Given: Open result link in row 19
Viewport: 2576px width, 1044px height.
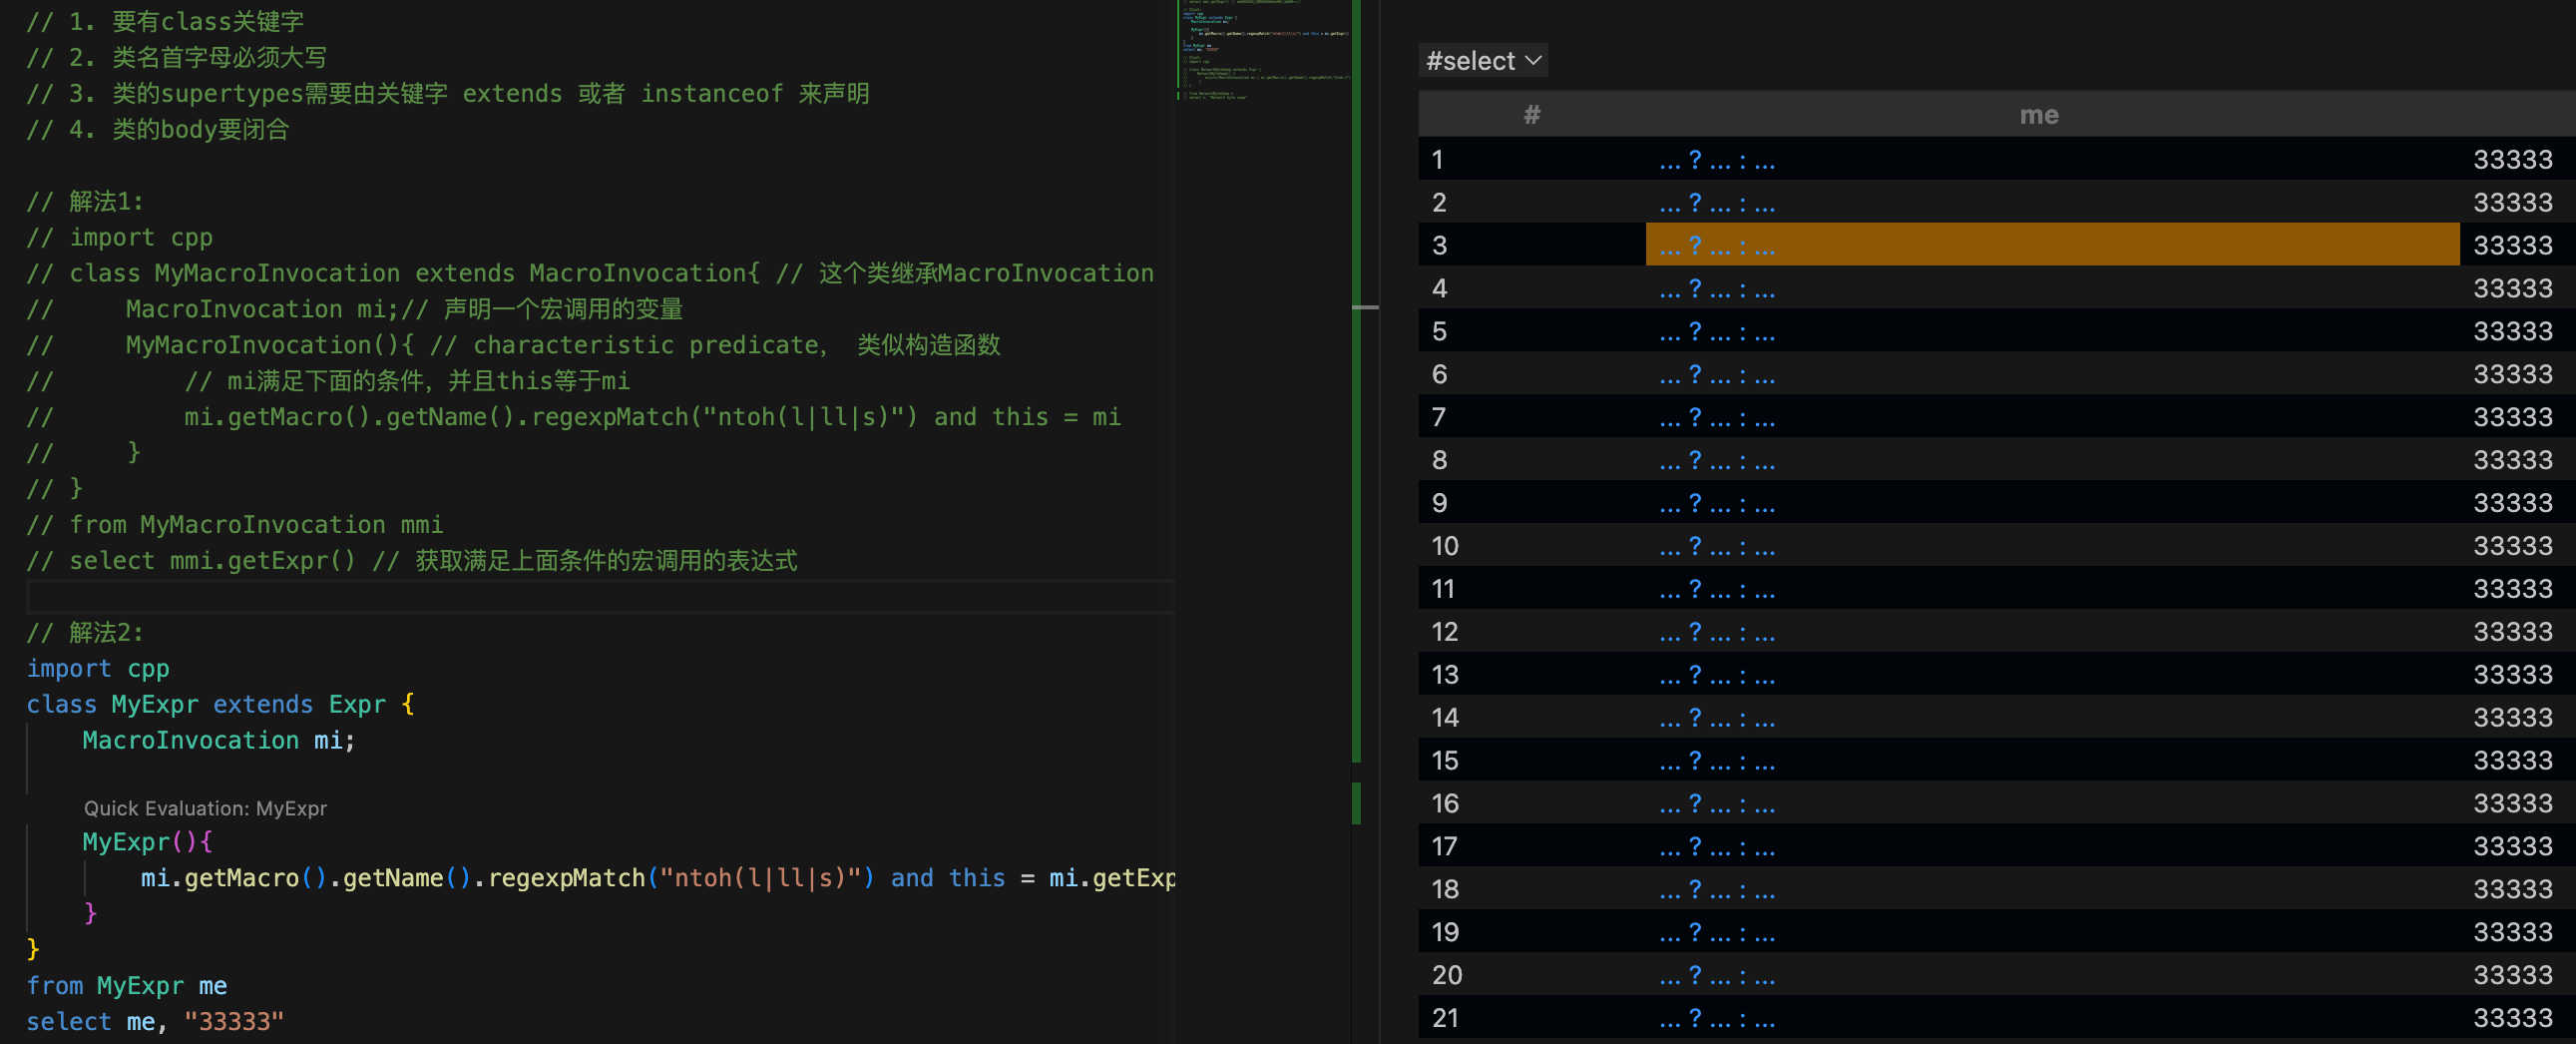Looking at the screenshot, I should coord(1716,934).
